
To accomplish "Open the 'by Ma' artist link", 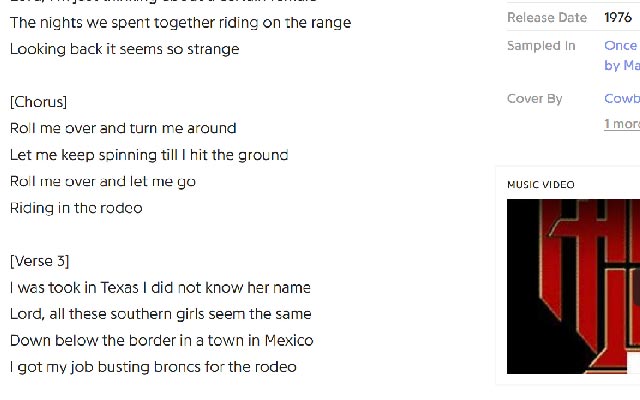I will coord(622,65).
